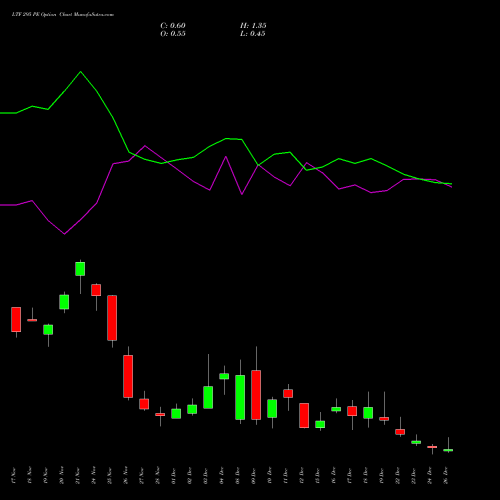Select the close value 'C: 0.60'

(173, 26)
